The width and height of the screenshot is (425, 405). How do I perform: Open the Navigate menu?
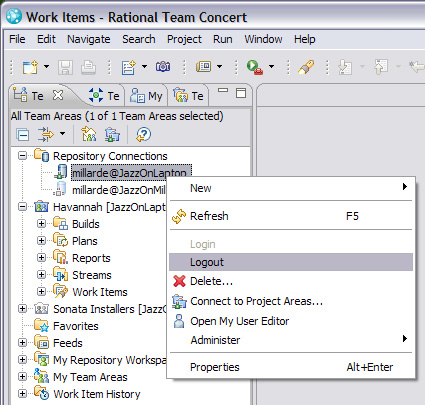(x=89, y=39)
